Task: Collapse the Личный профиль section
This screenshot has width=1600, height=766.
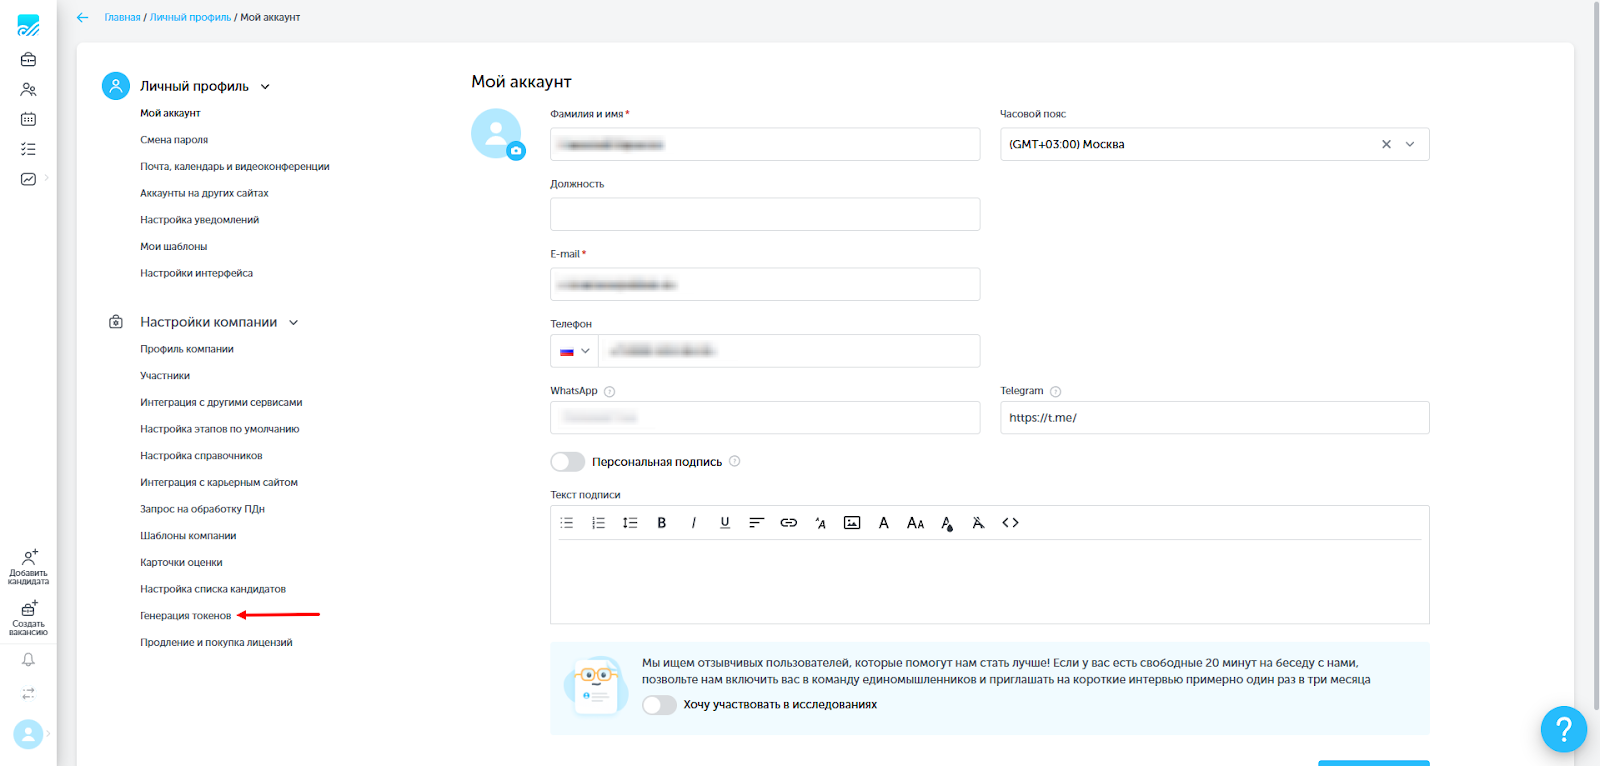Action: coord(265,87)
